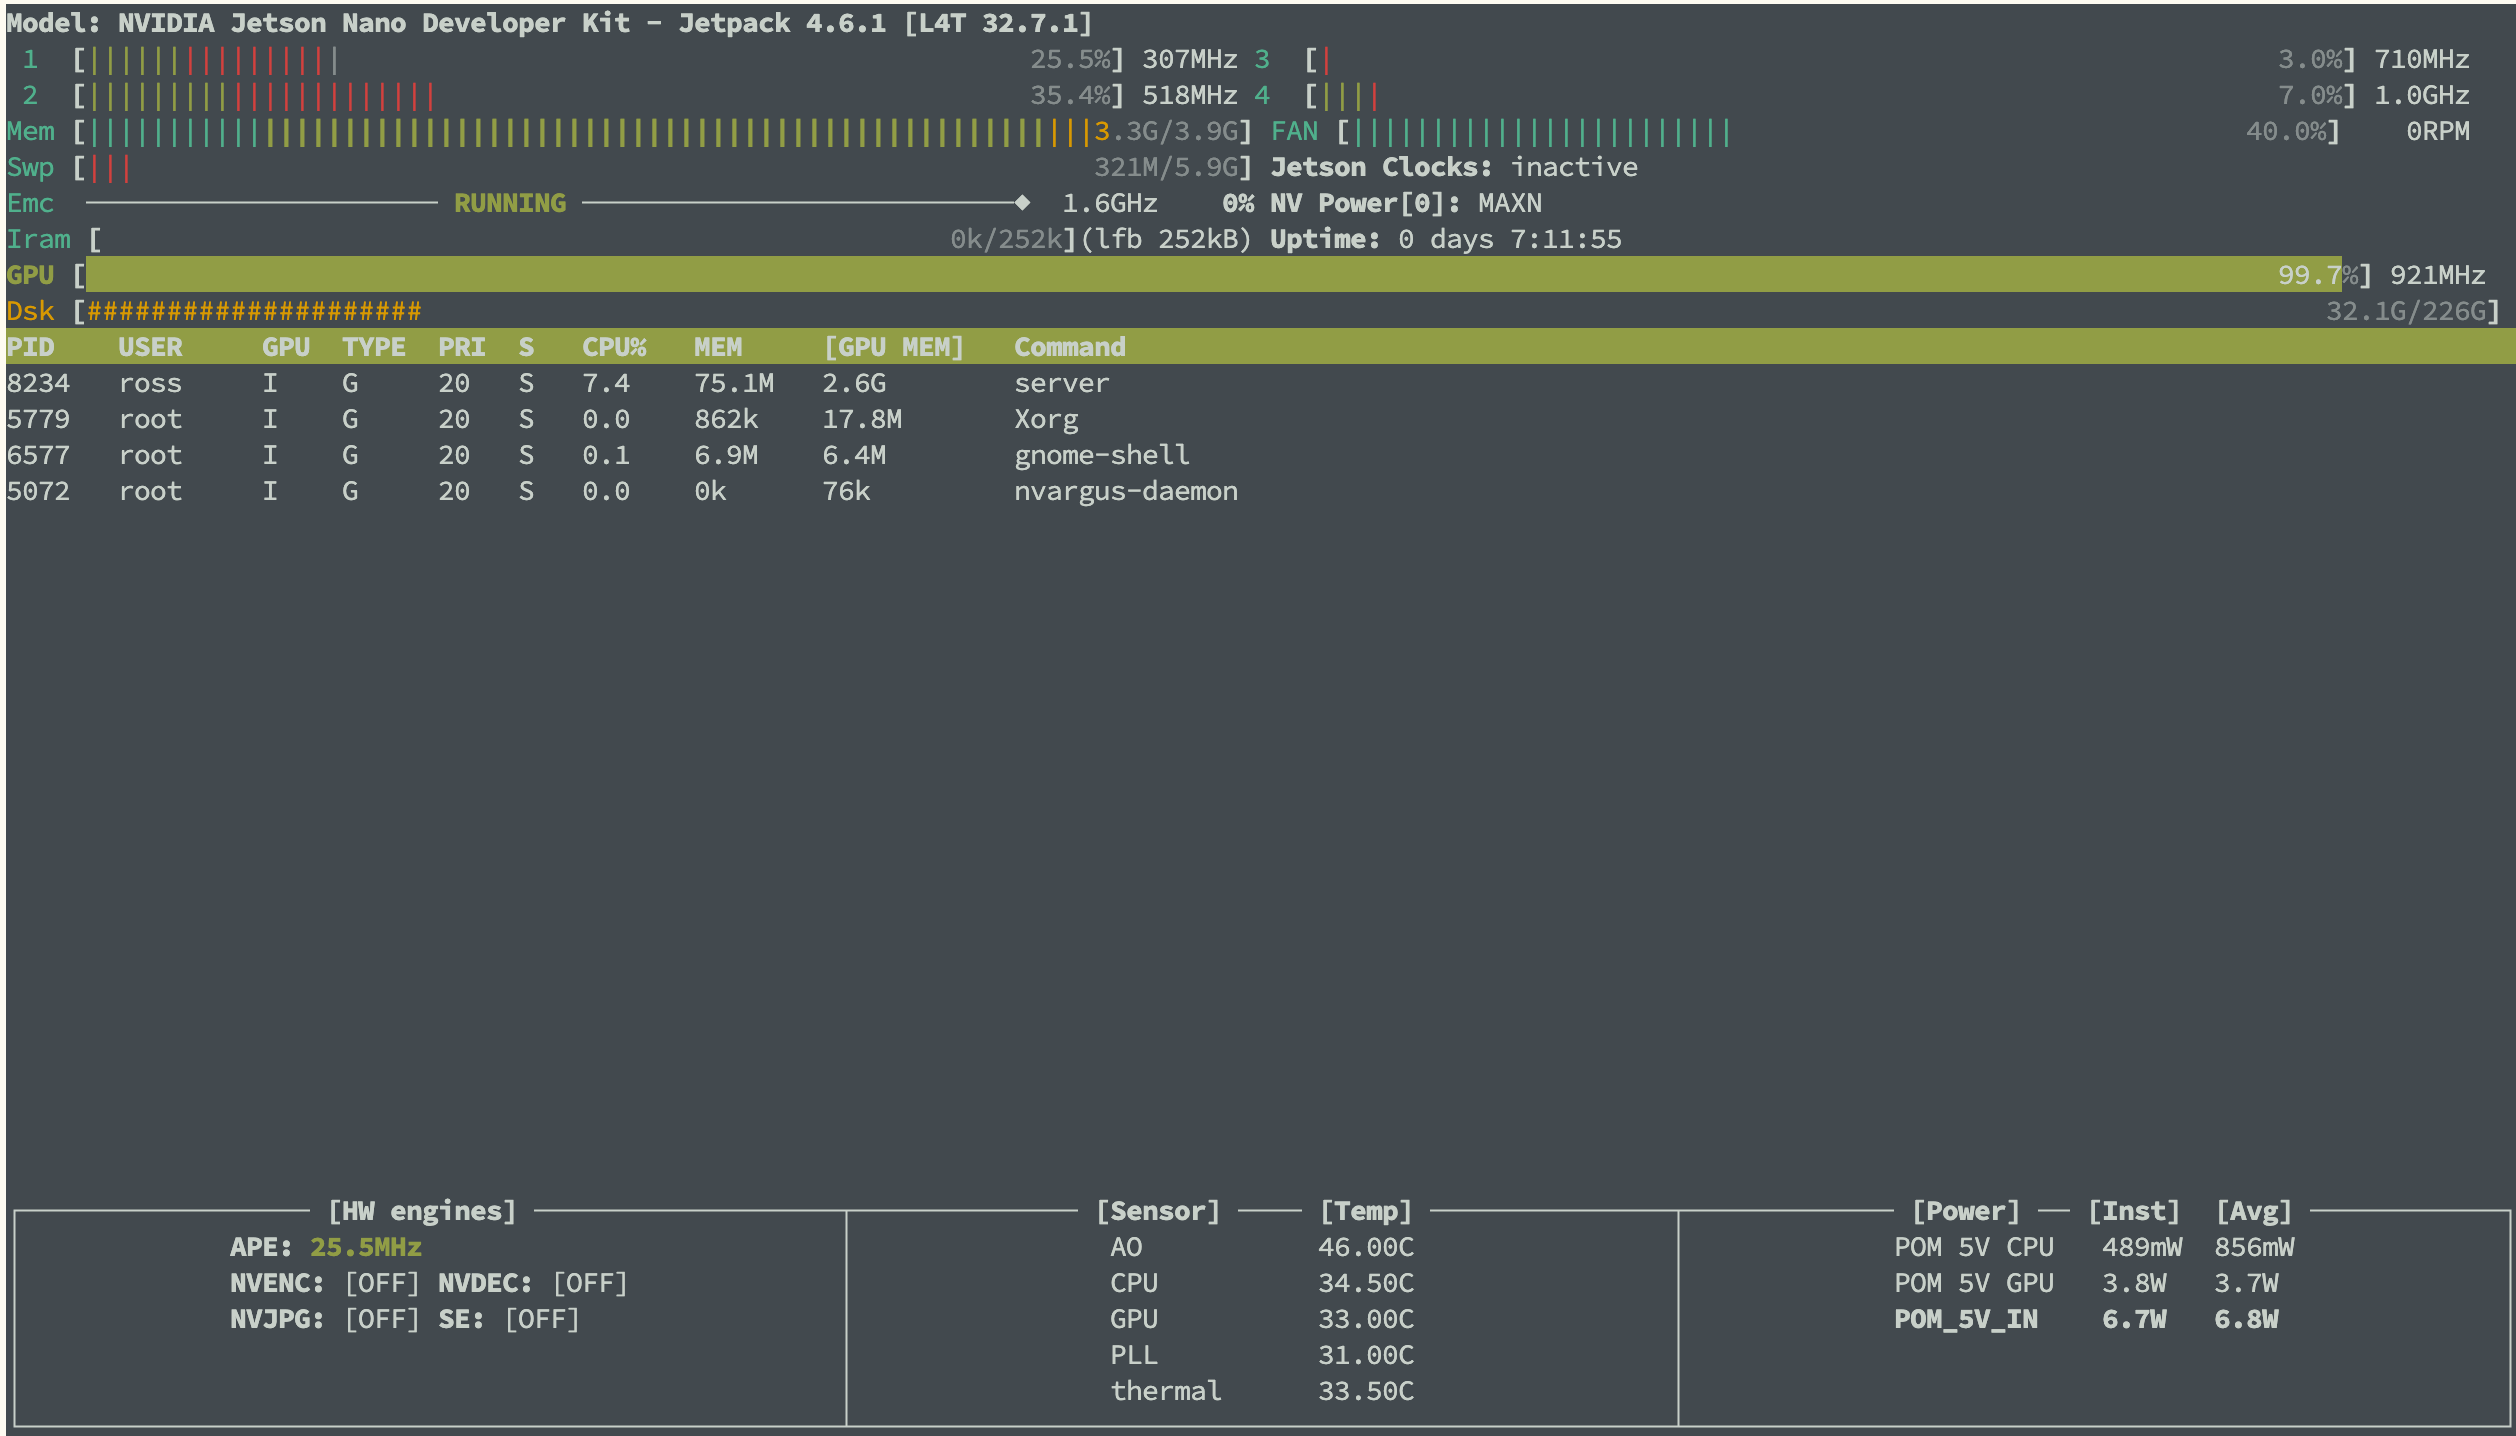Click PID 6577
2516x1436 pixels.
(38, 455)
